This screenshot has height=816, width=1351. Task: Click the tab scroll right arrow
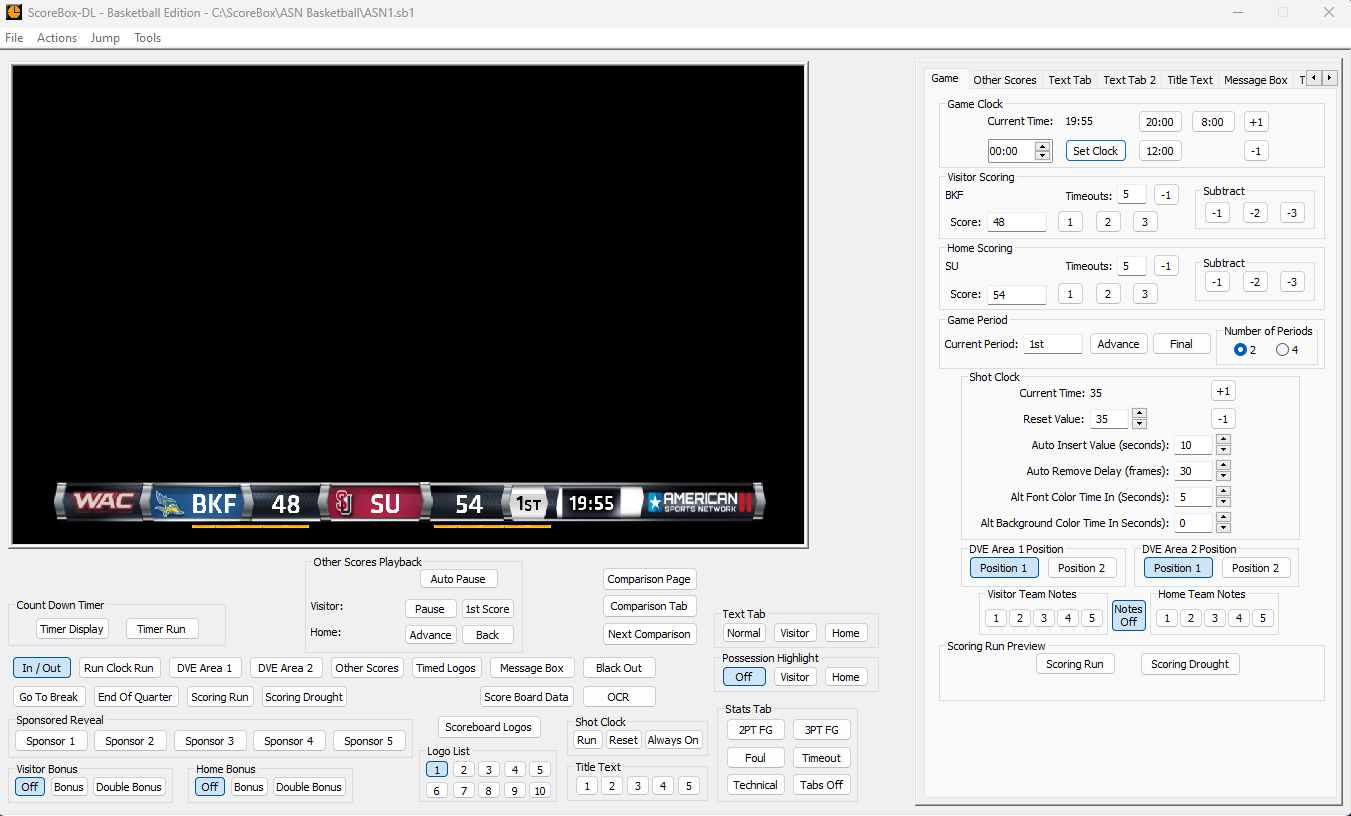(x=1330, y=77)
